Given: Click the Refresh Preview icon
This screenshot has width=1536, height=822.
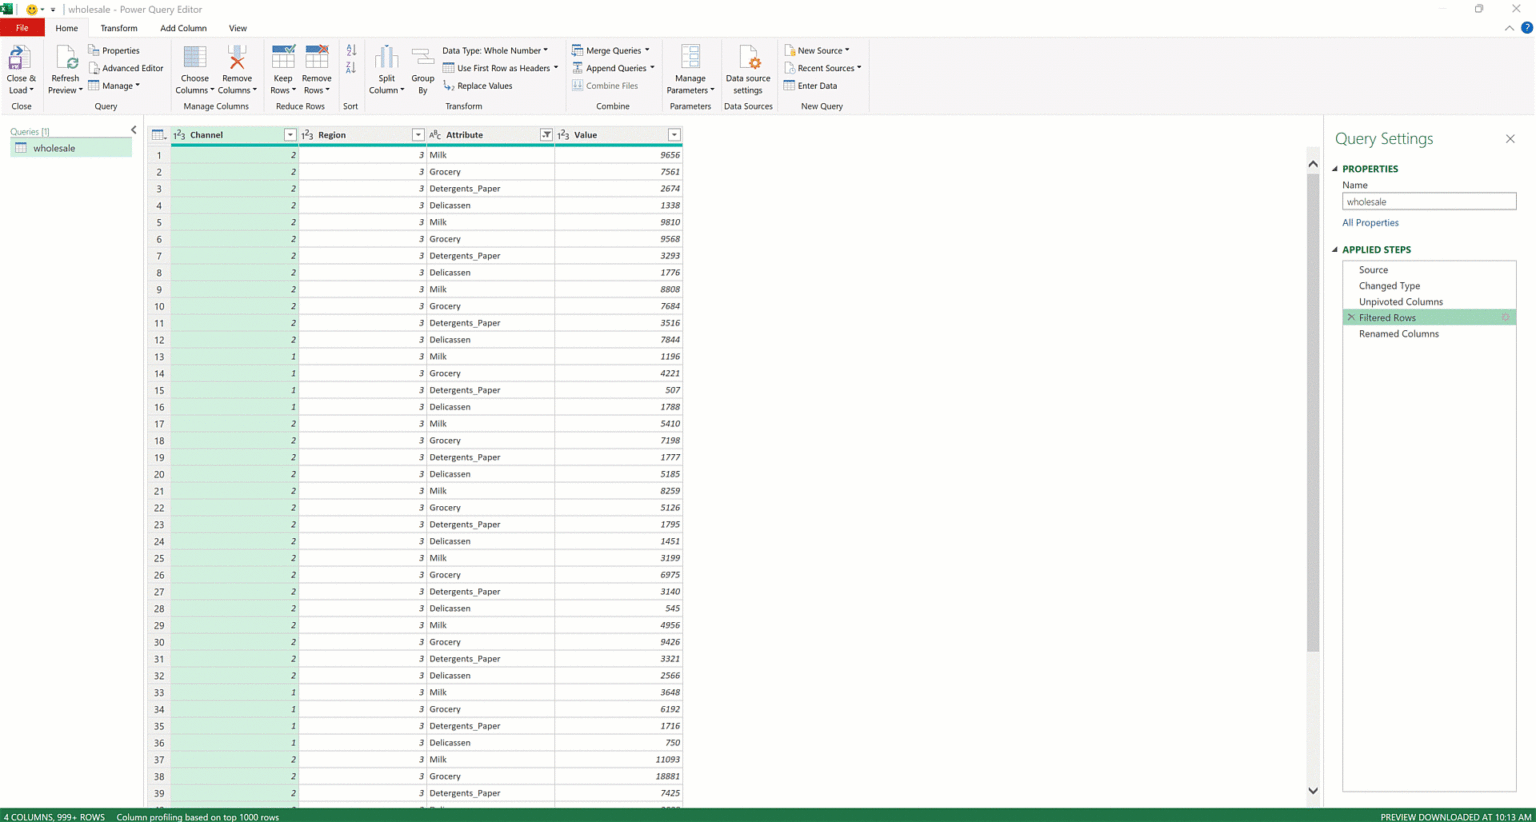Looking at the screenshot, I should (65, 60).
